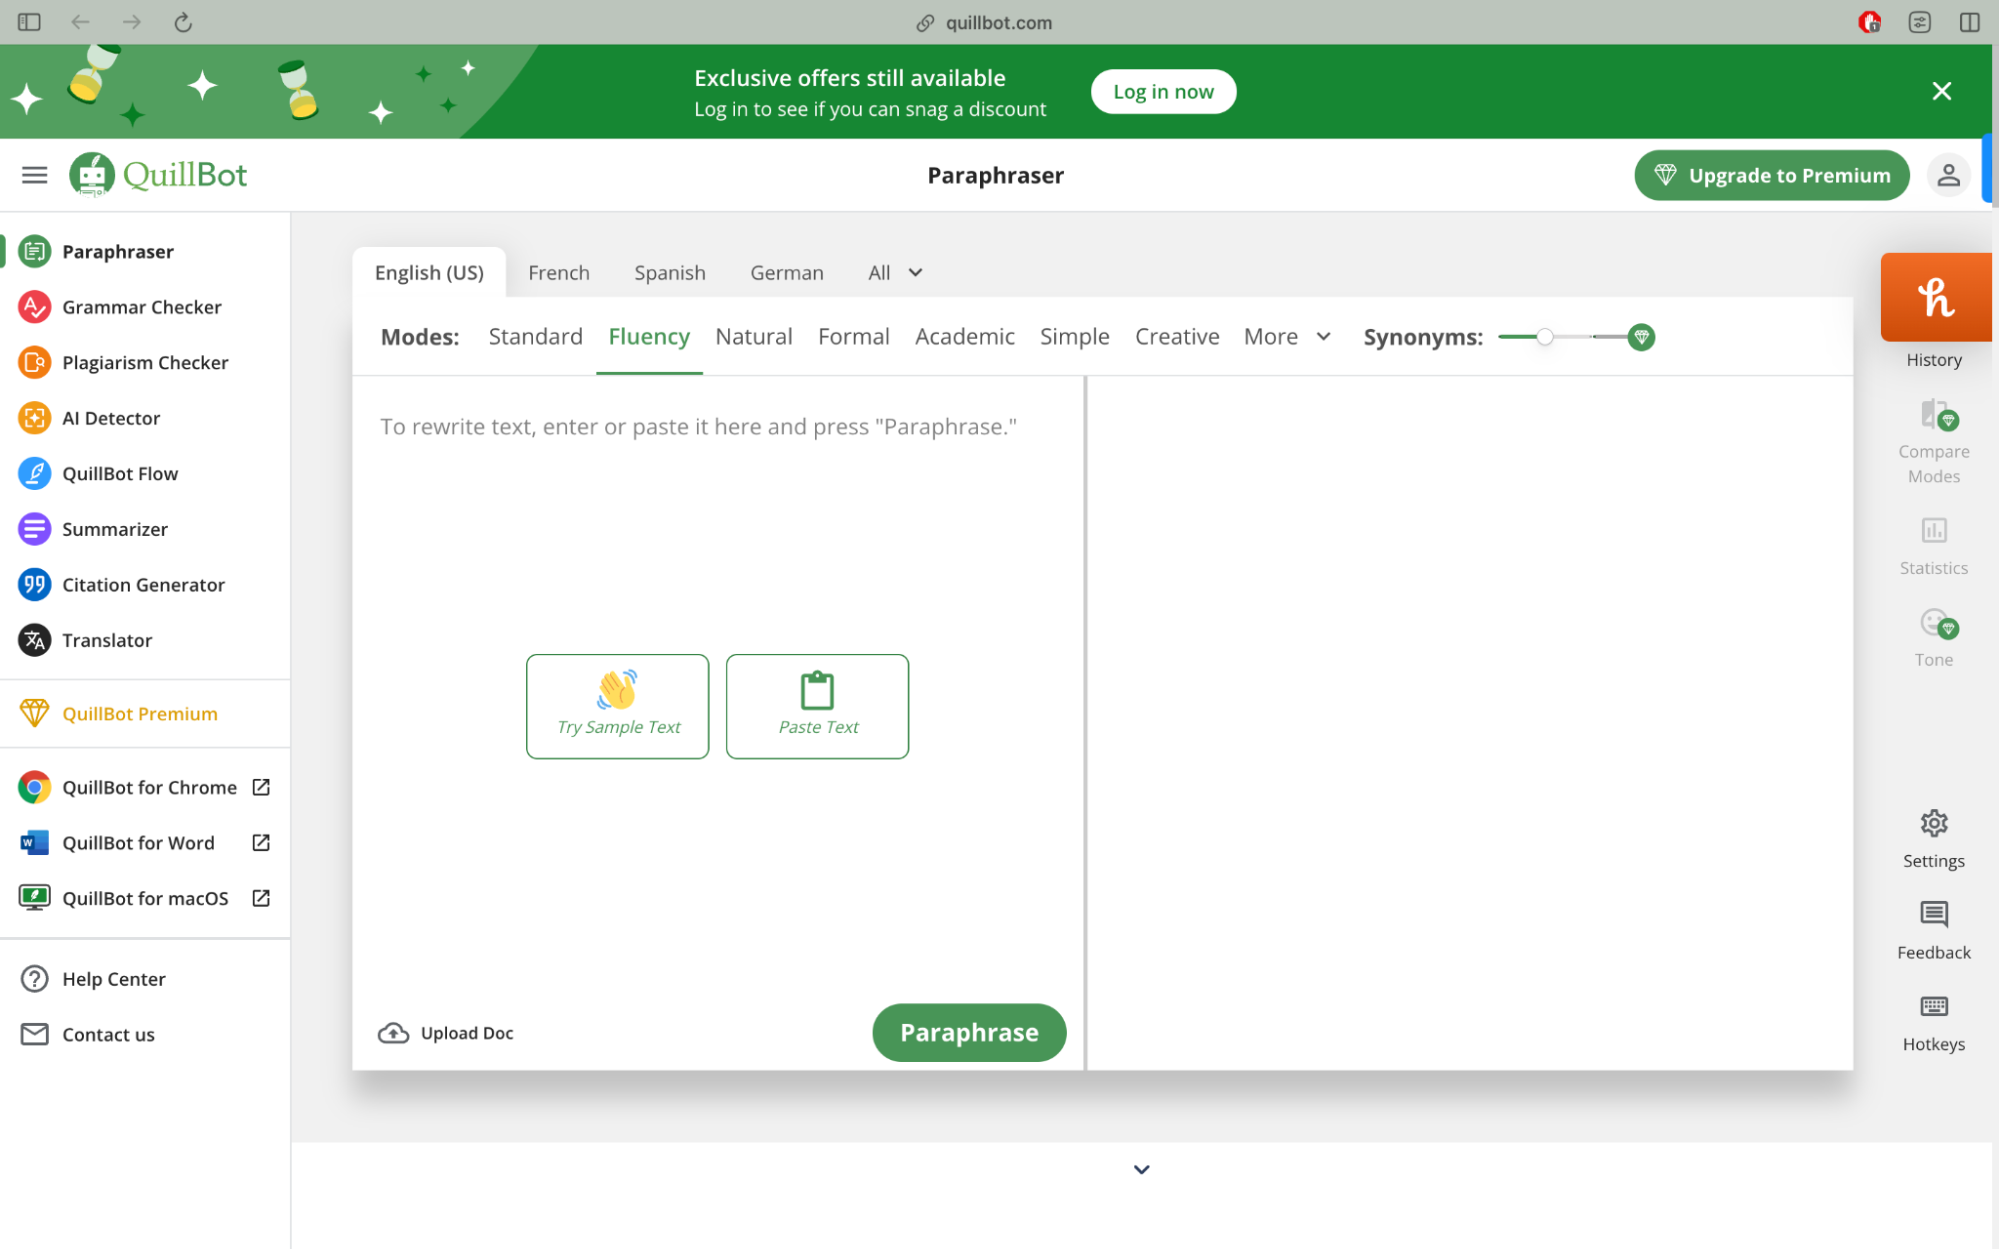The image size is (1999, 1250).
Task: Open QuillBot Premium diamond link
Action: [119, 713]
